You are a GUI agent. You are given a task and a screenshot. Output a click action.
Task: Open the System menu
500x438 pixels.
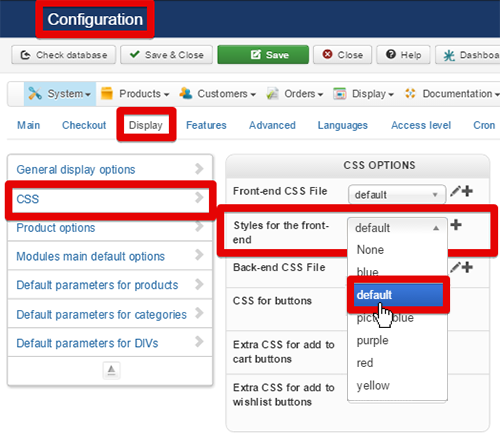coord(60,94)
